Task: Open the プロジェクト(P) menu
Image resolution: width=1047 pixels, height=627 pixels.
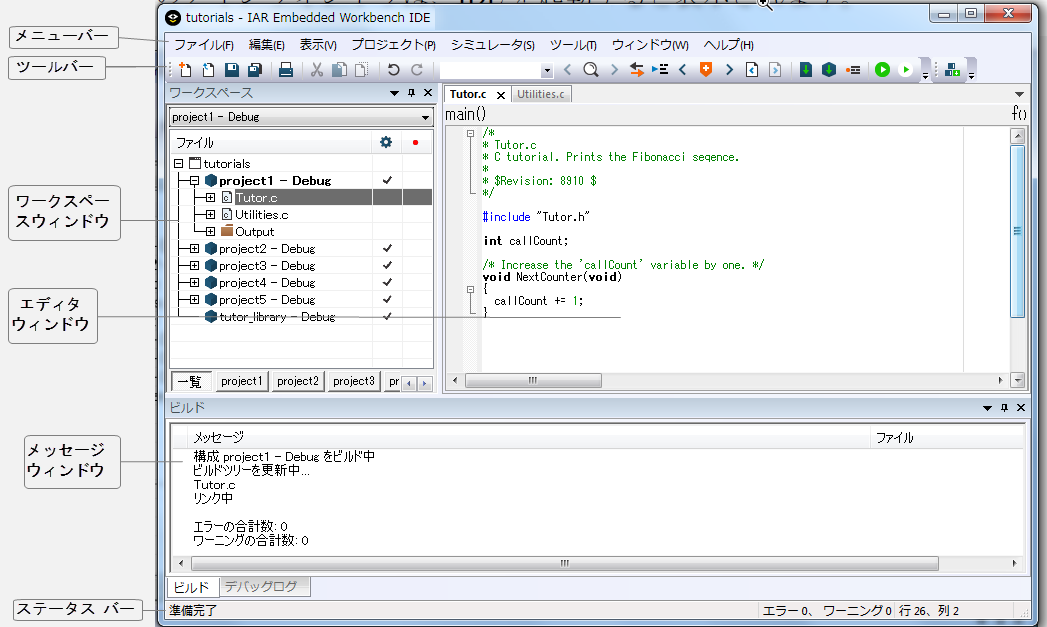Action: click(393, 45)
